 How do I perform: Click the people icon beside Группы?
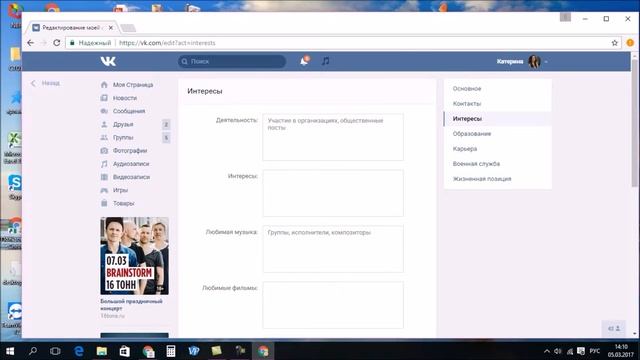coord(104,138)
